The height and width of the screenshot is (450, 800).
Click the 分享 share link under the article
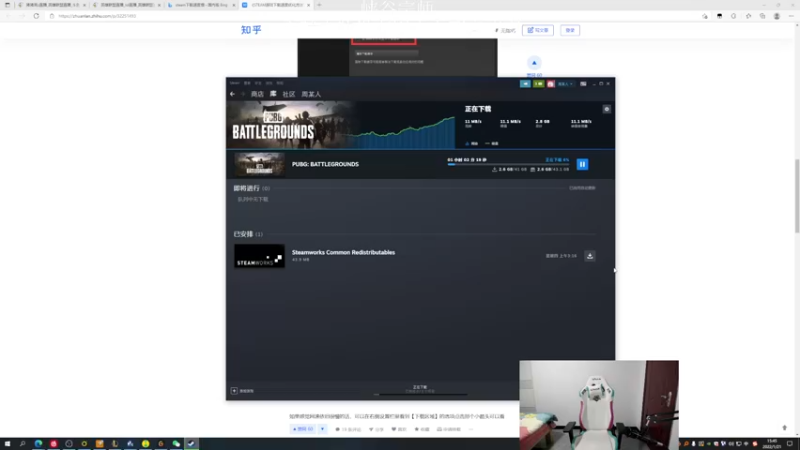377,430
